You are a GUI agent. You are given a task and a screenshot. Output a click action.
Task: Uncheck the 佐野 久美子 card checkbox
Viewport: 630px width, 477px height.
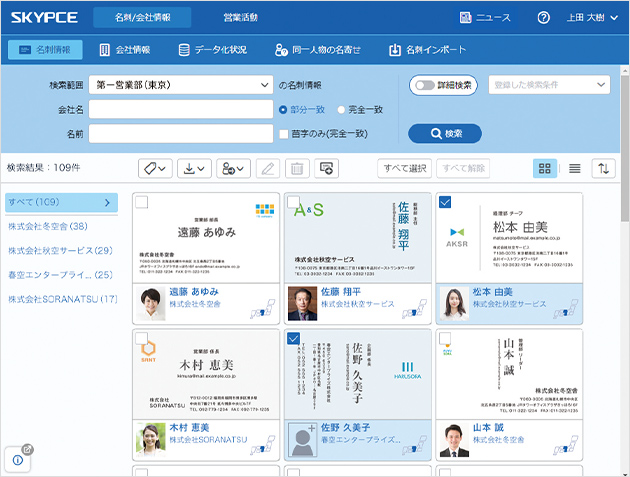(293, 338)
